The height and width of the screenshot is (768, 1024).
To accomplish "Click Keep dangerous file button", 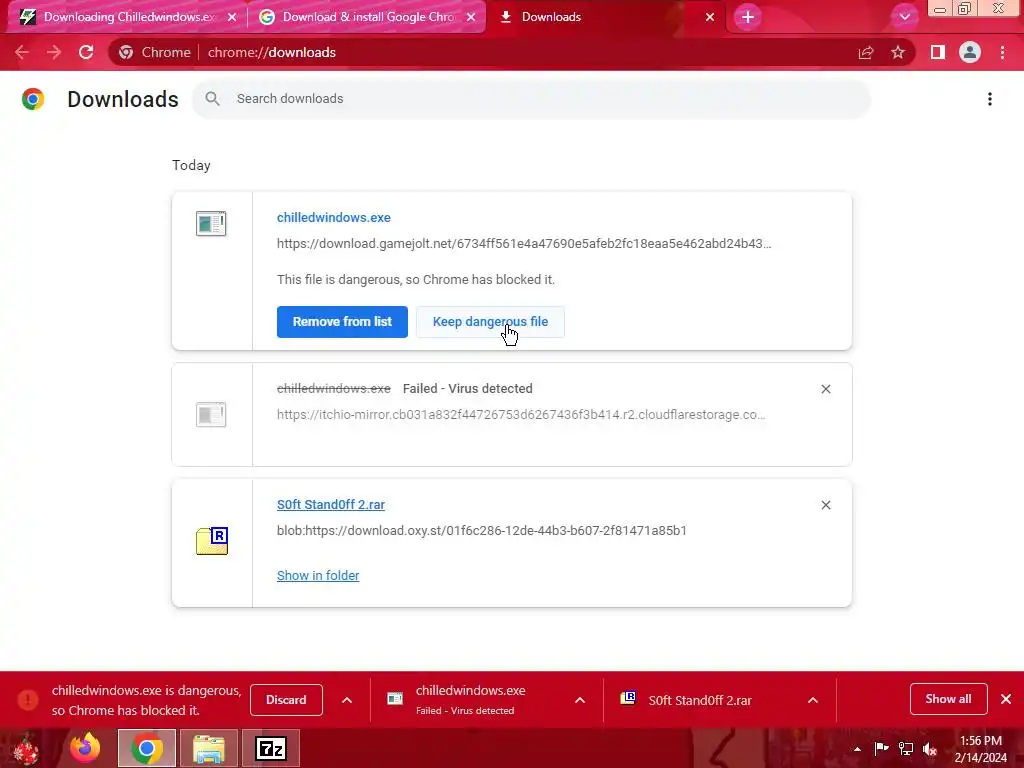I will [x=490, y=322].
